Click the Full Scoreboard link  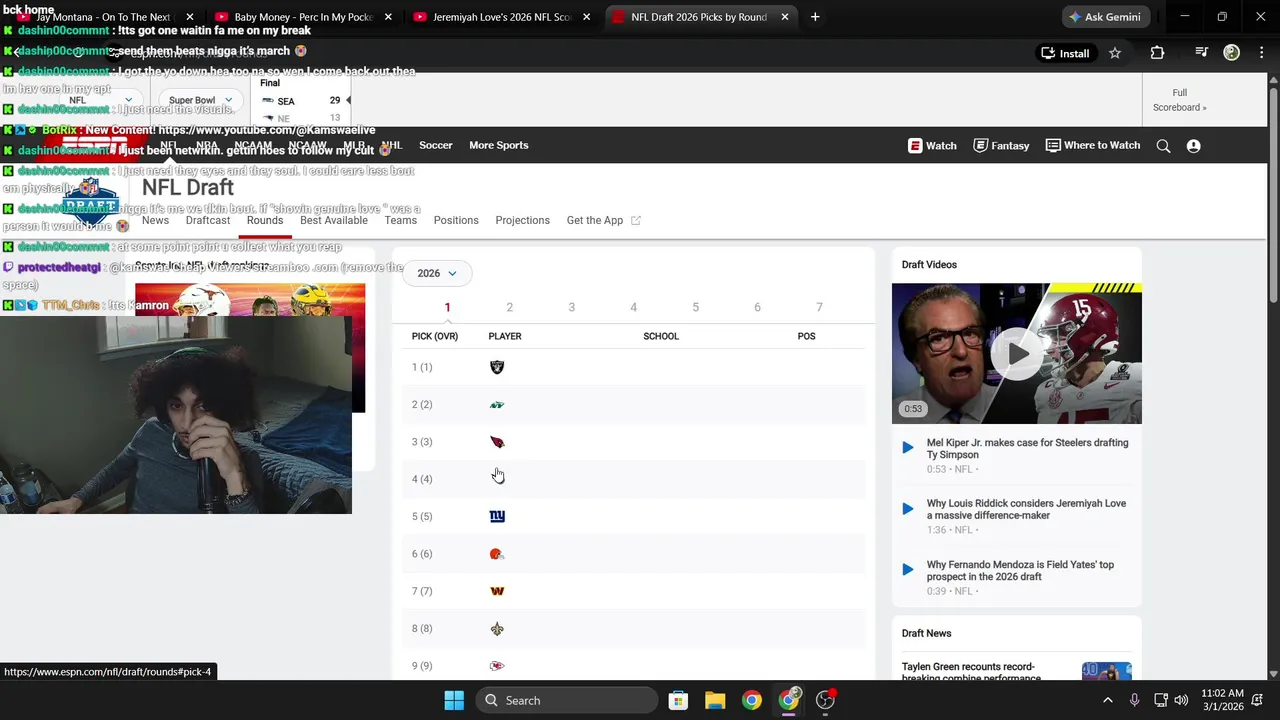click(x=1180, y=100)
